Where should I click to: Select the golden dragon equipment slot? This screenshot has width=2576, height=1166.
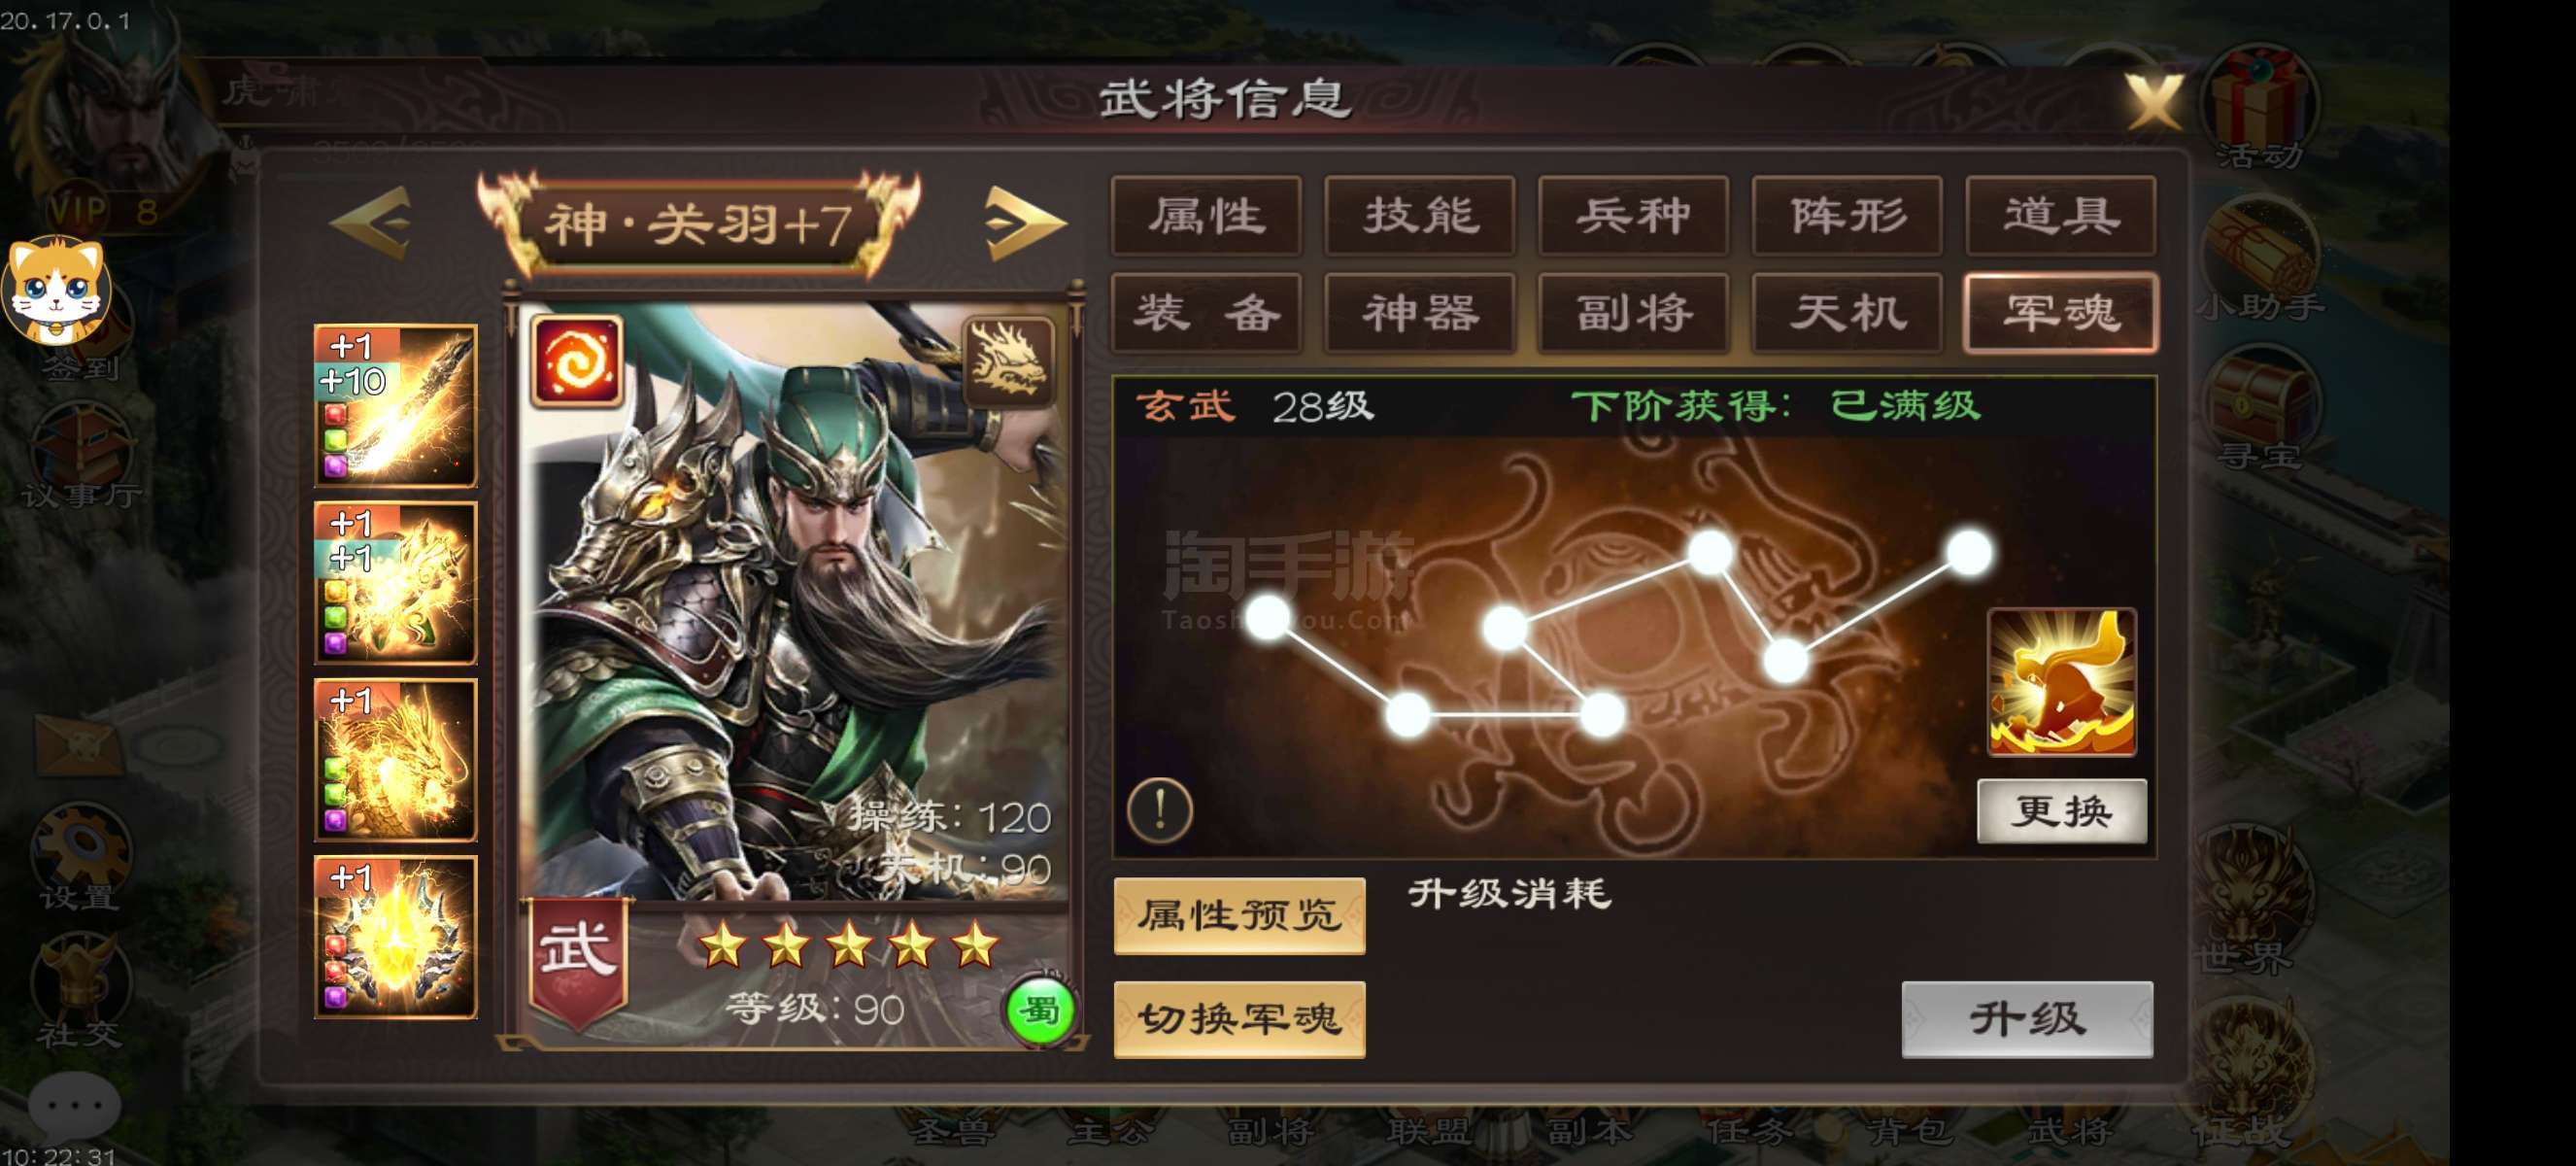click(x=396, y=760)
